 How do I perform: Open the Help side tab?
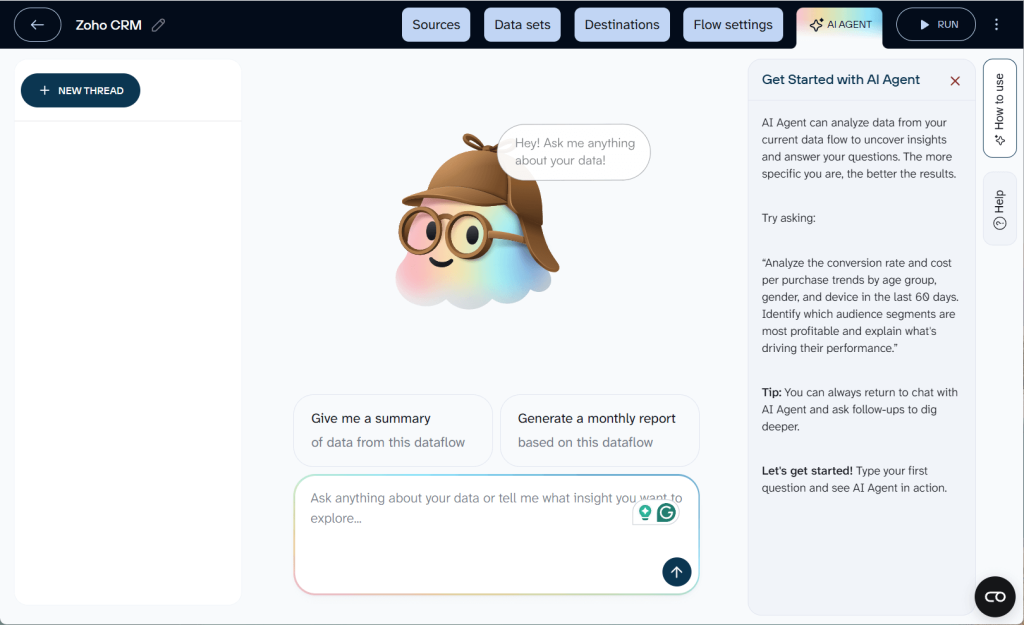[x=999, y=209]
